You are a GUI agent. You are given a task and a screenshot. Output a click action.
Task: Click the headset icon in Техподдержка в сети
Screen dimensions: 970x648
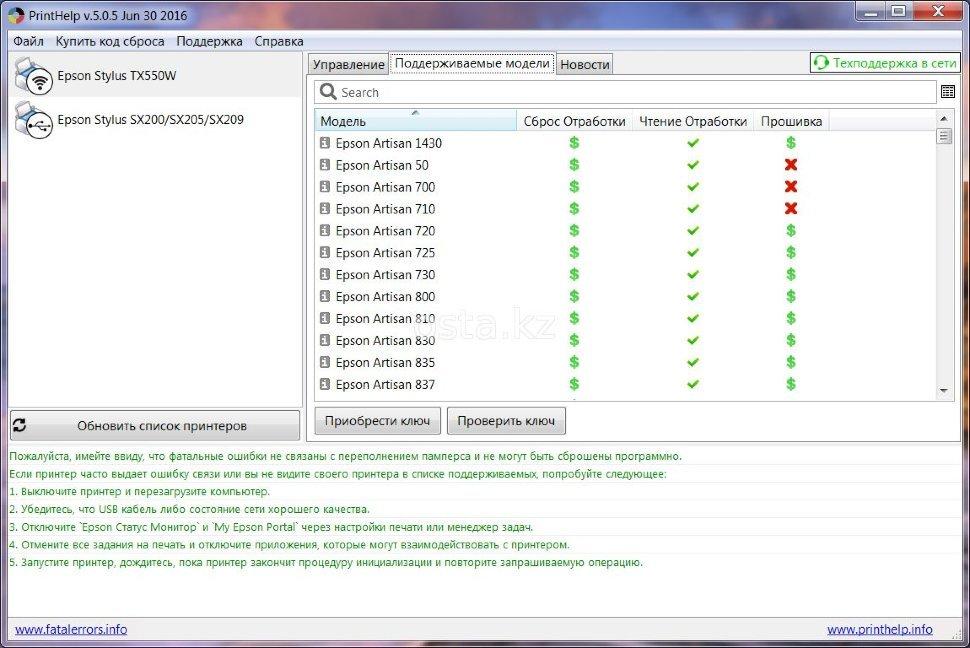[x=821, y=63]
